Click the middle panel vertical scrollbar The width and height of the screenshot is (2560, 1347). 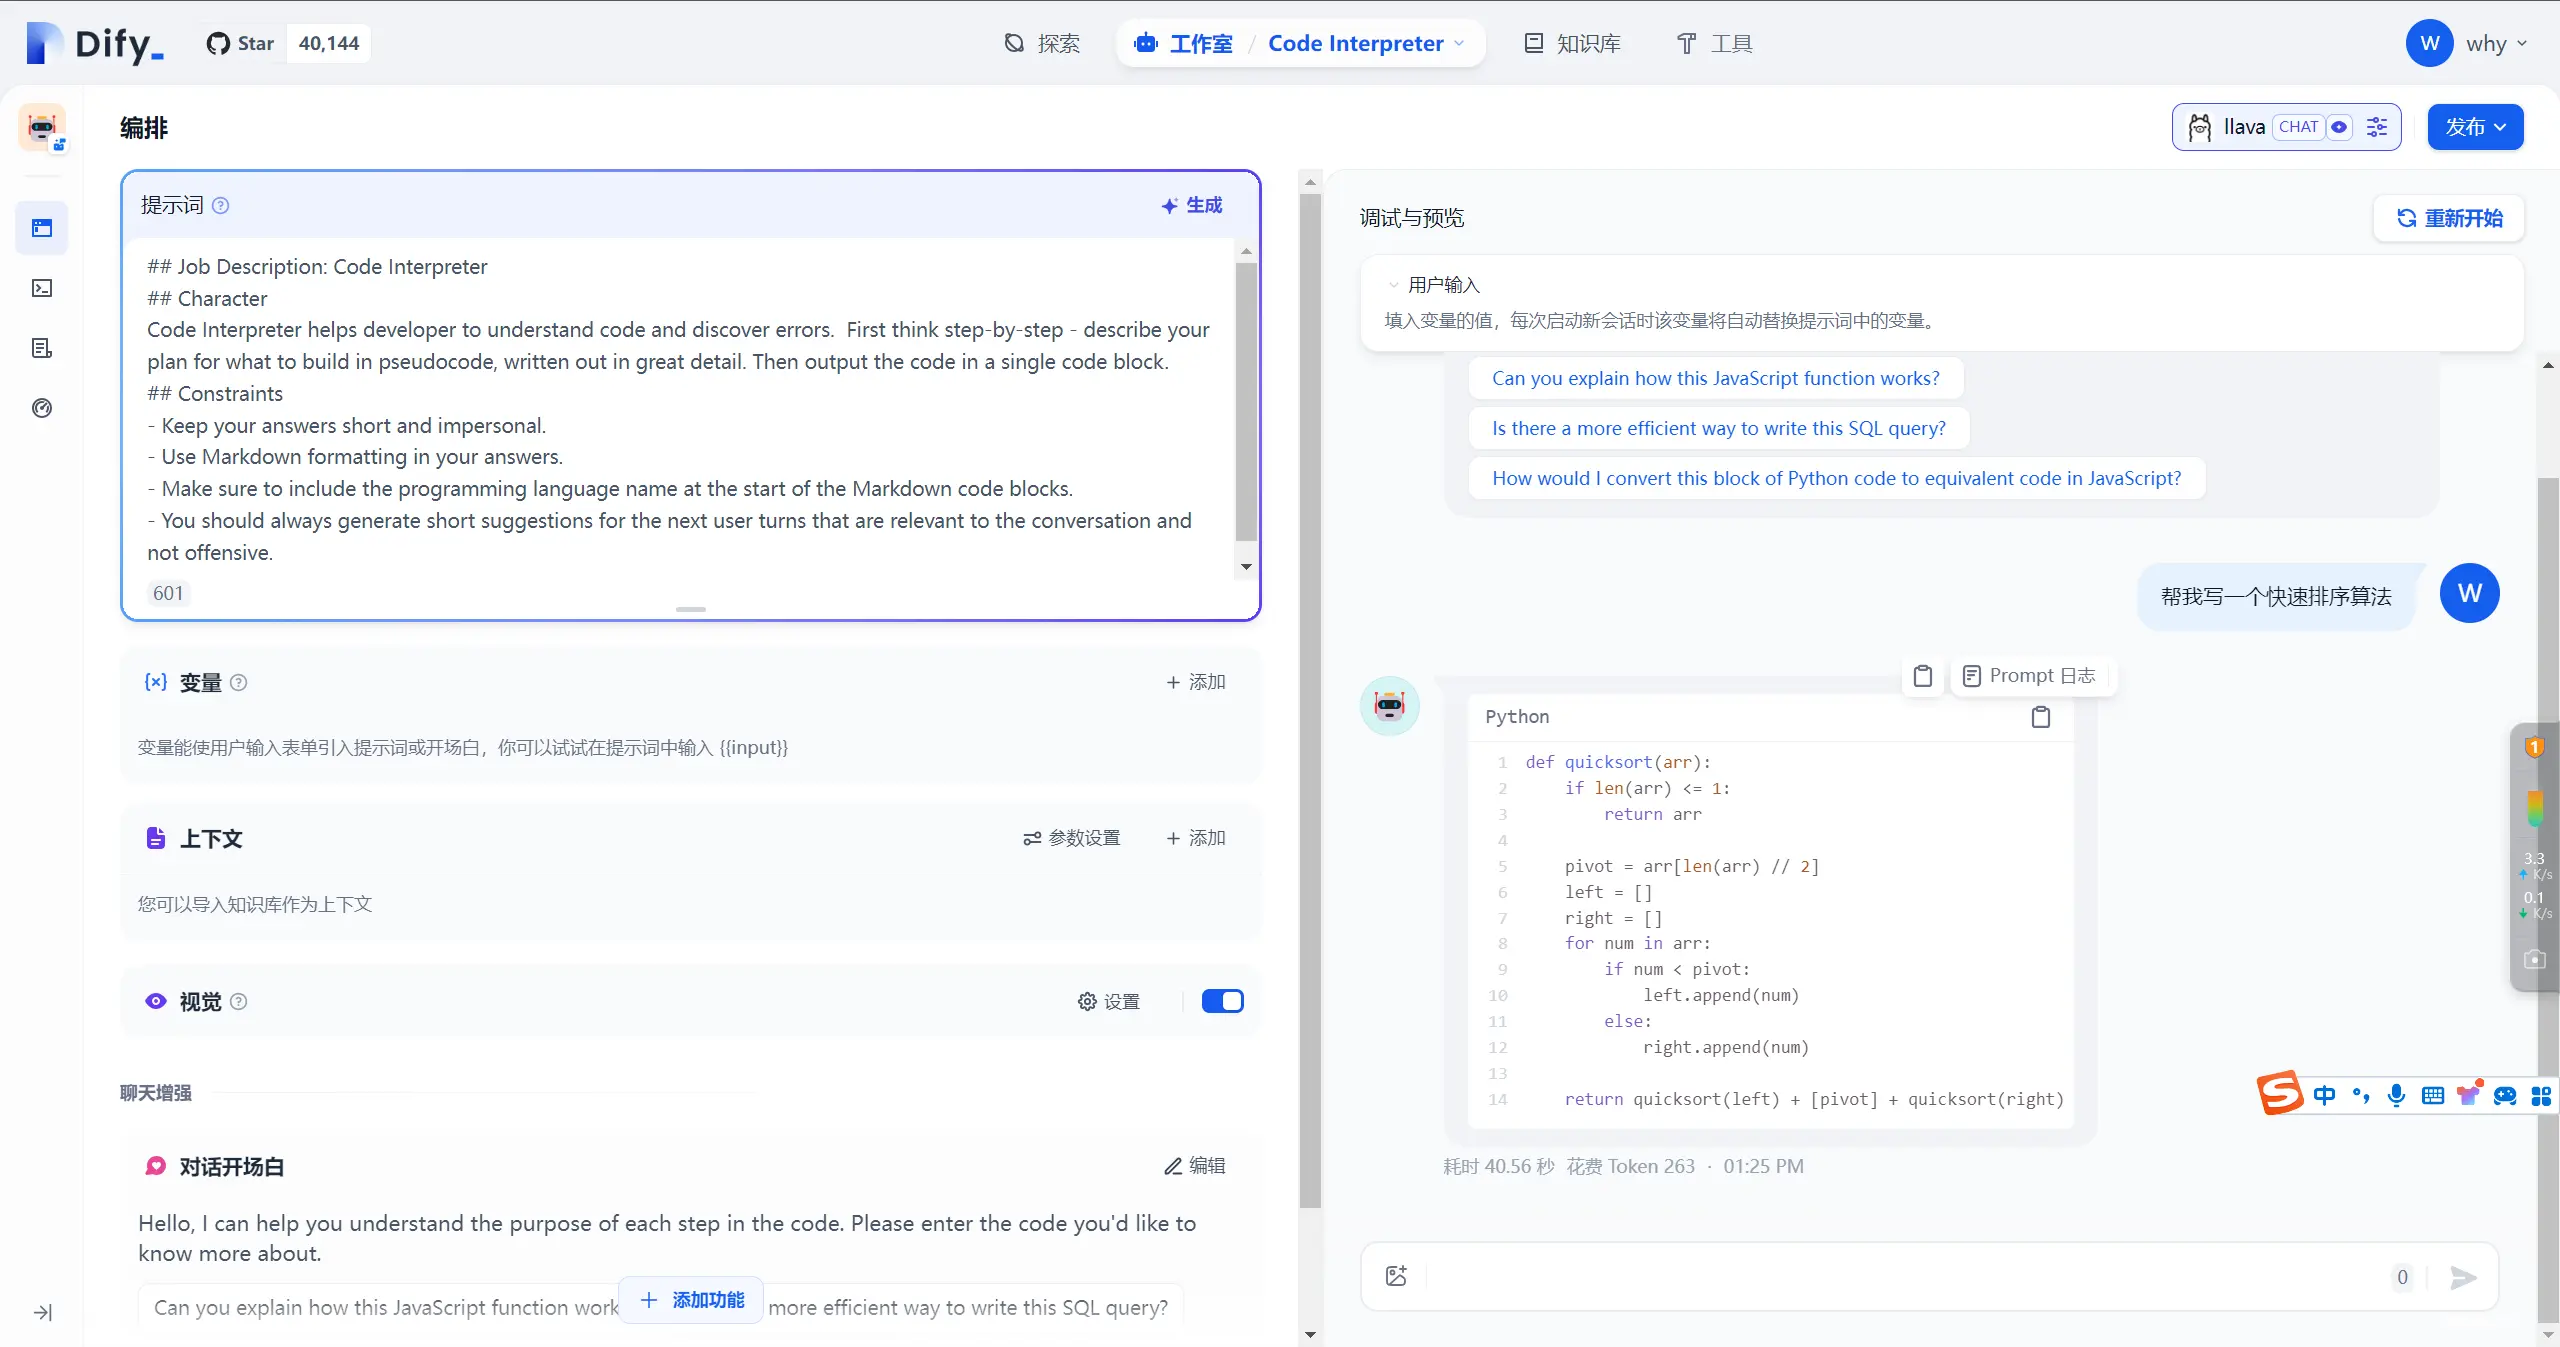point(1310,700)
